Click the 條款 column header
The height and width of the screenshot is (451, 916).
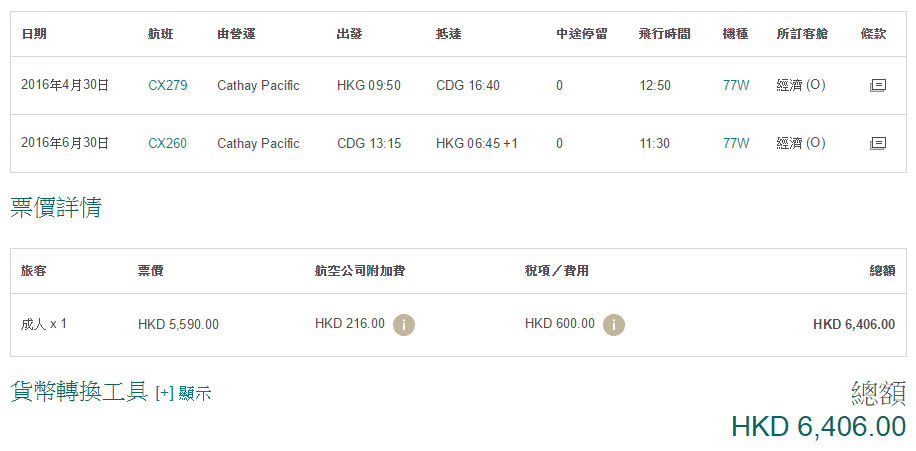[x=873, y=34]
